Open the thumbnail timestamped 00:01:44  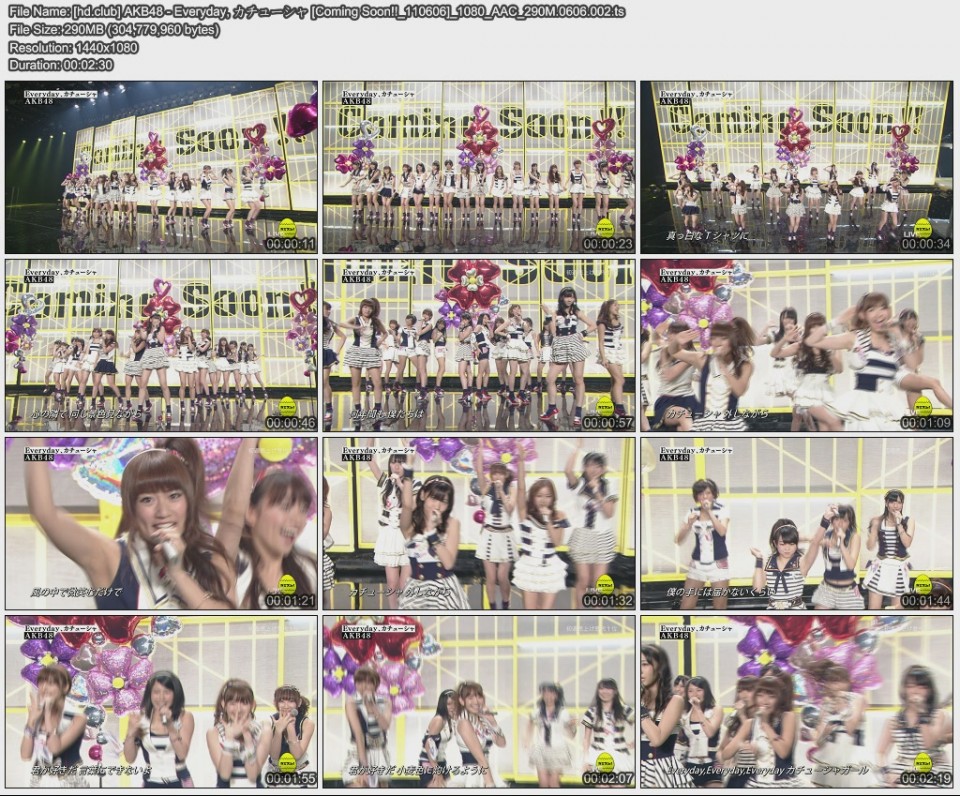(797, 524)
